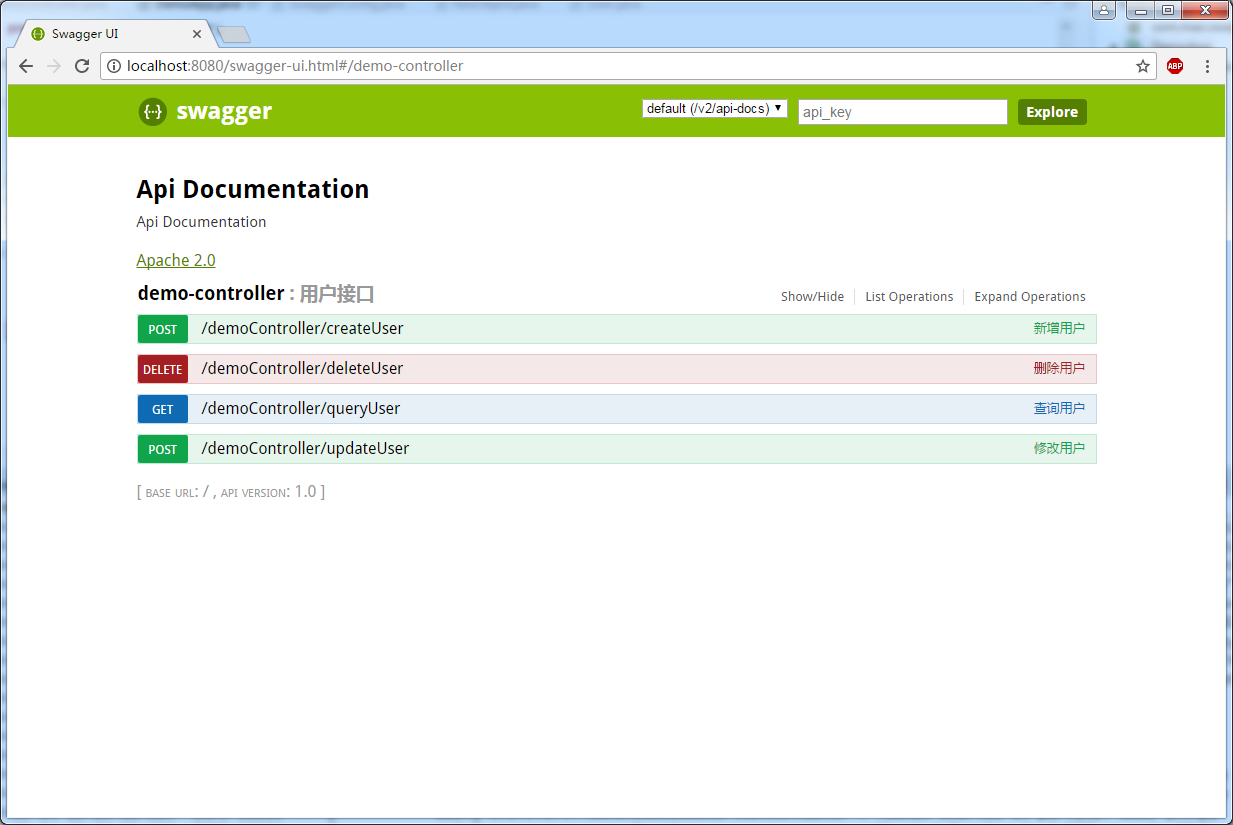Click the 新增用户 description

click(x=1059, y=328)
